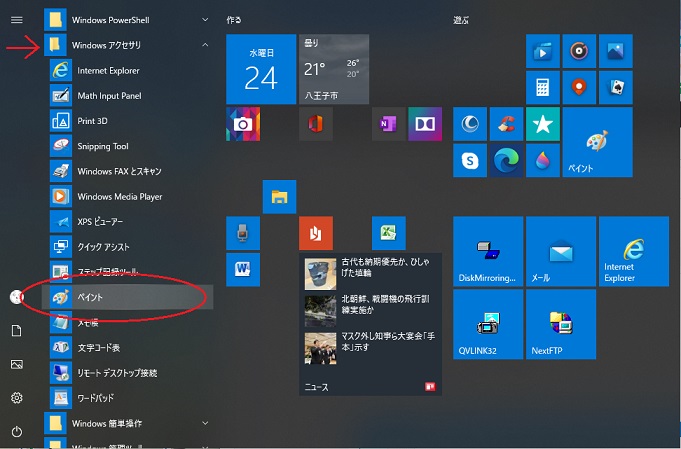The width and height of the screenshot is (681, 449).
Task: Open the hamburger menu at top of Start
Action: [17, 20]
